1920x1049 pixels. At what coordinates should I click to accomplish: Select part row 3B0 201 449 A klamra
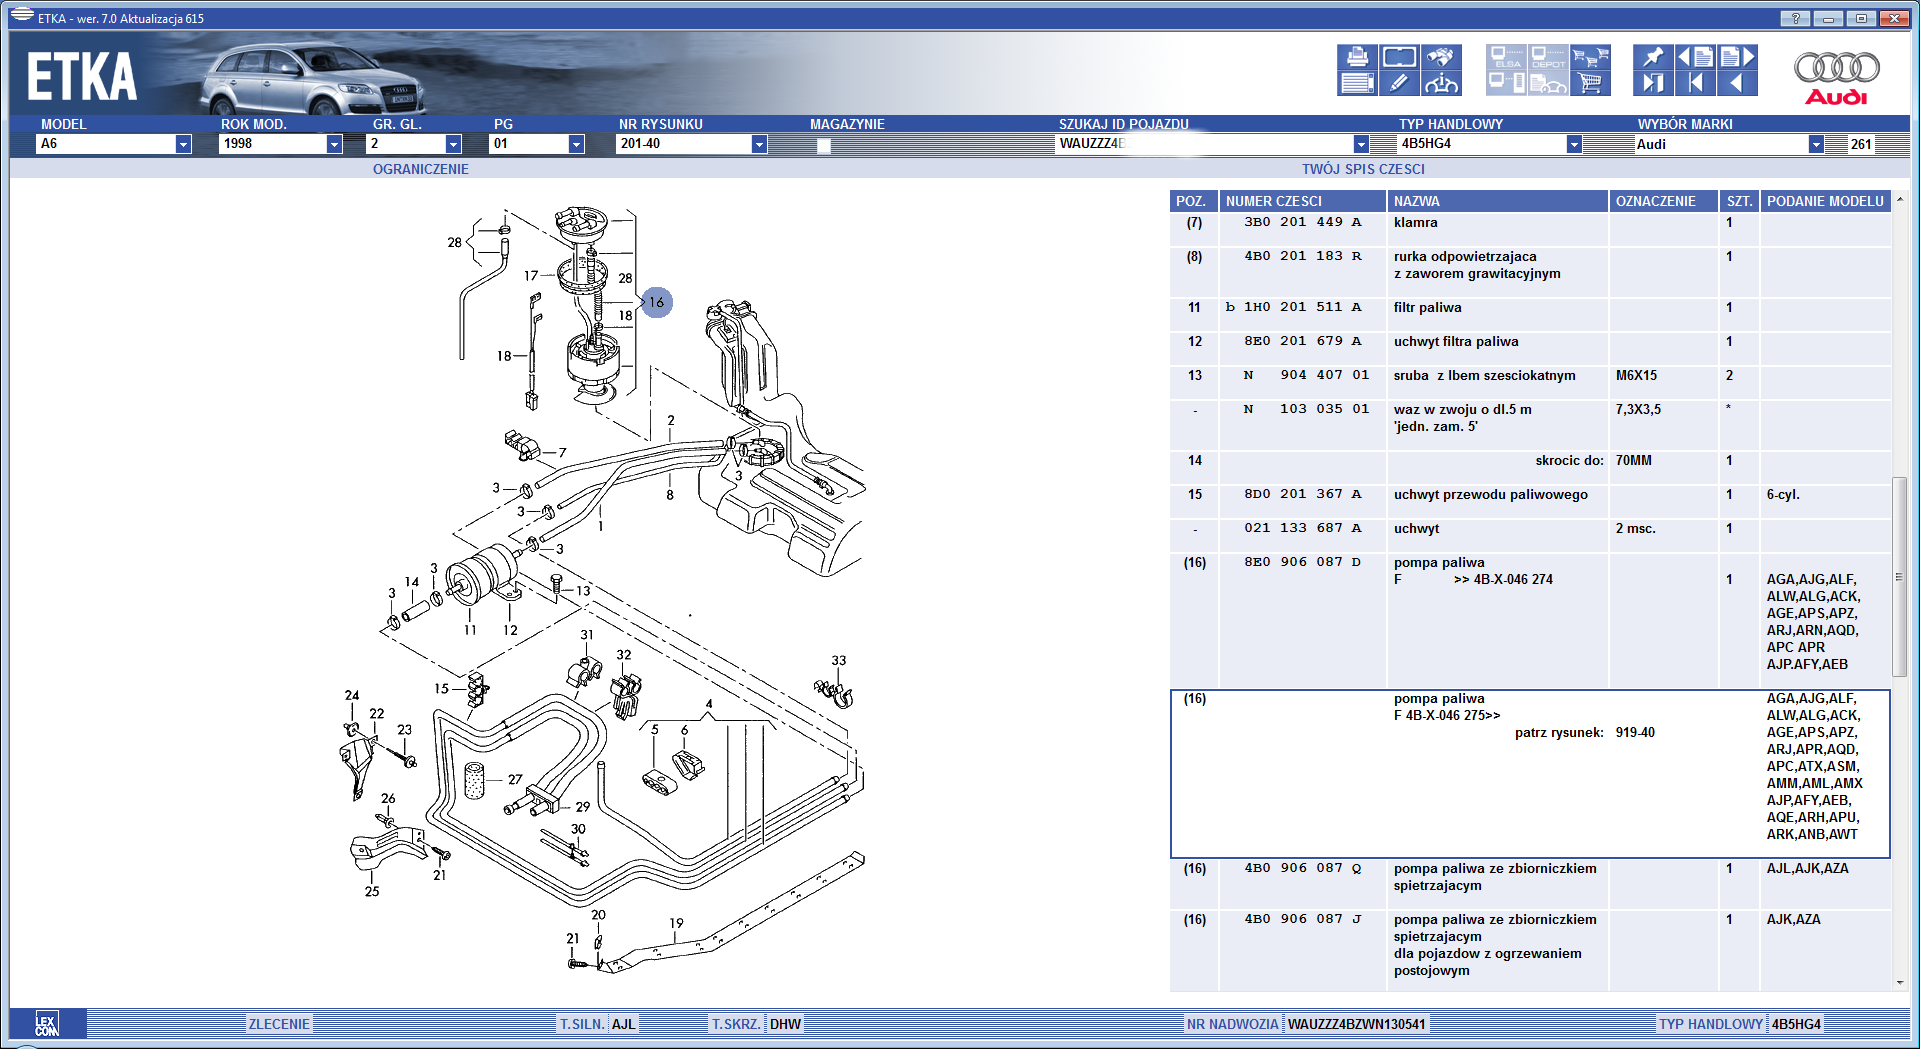[x=1530, y=229]
